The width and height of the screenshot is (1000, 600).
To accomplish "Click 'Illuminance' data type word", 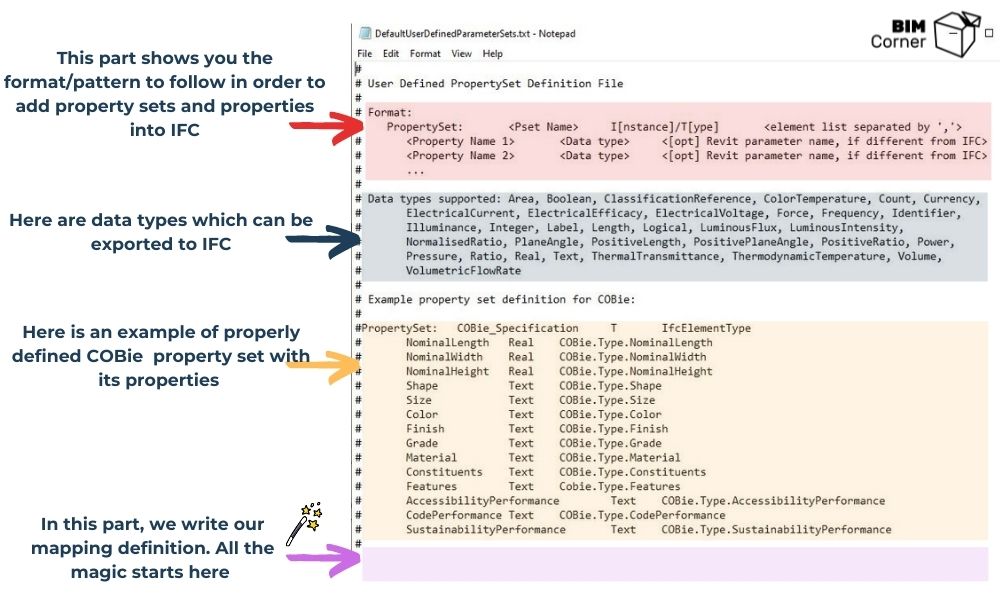I will pyautogui.click(x=443, y=228).
